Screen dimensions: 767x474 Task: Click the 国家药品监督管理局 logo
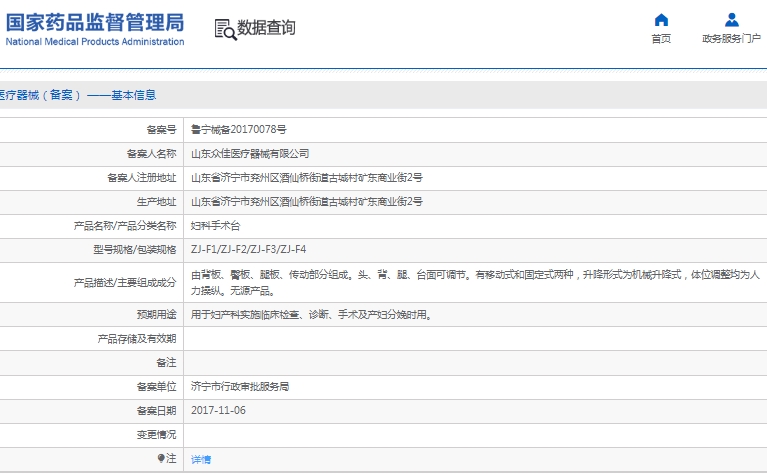coord(95,29)
